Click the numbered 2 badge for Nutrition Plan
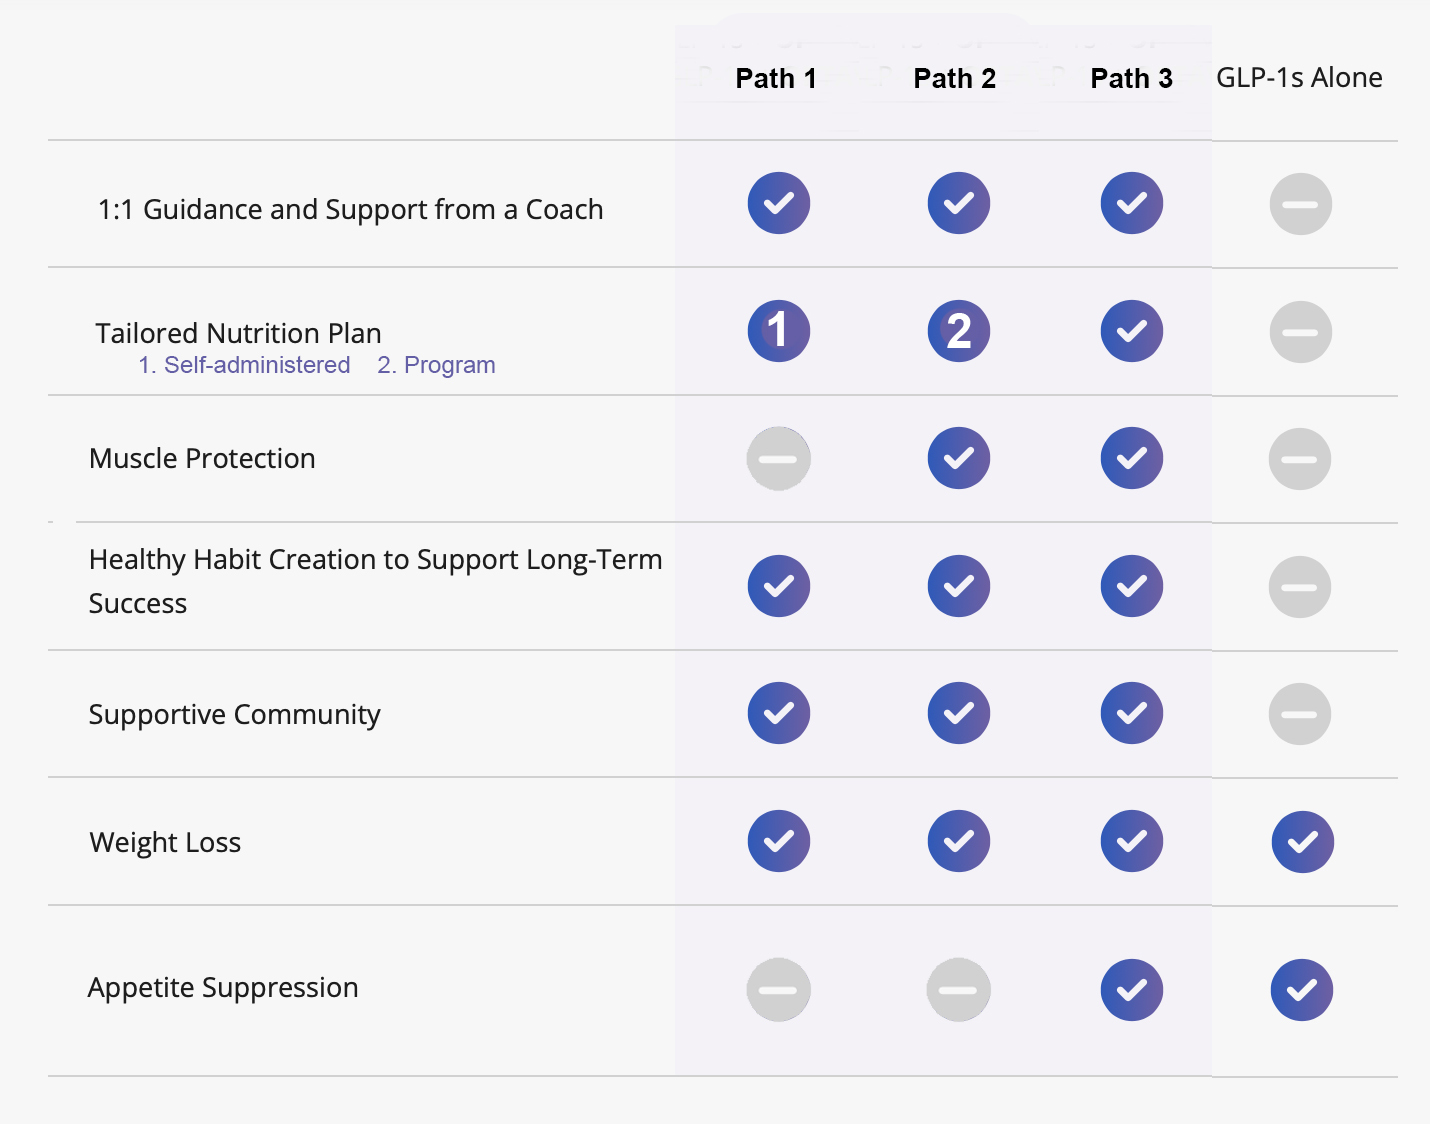The image size is (1430, 1124). click(958, 331)
